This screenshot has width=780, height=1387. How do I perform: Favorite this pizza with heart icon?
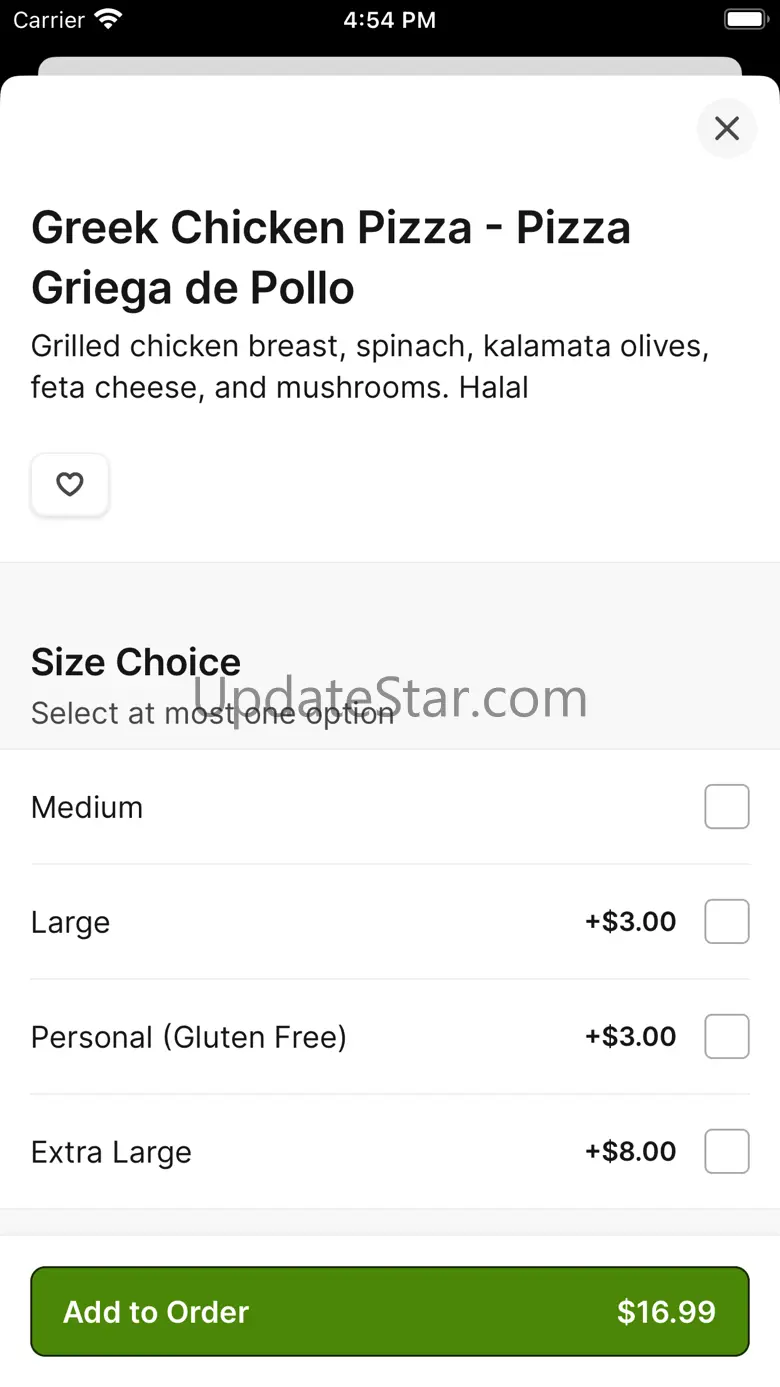(70, 485)
